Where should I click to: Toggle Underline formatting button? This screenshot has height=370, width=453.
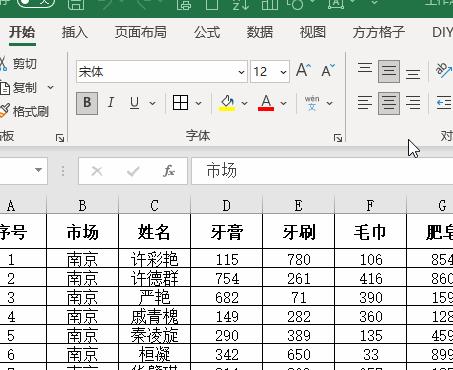tap(134, 103)
